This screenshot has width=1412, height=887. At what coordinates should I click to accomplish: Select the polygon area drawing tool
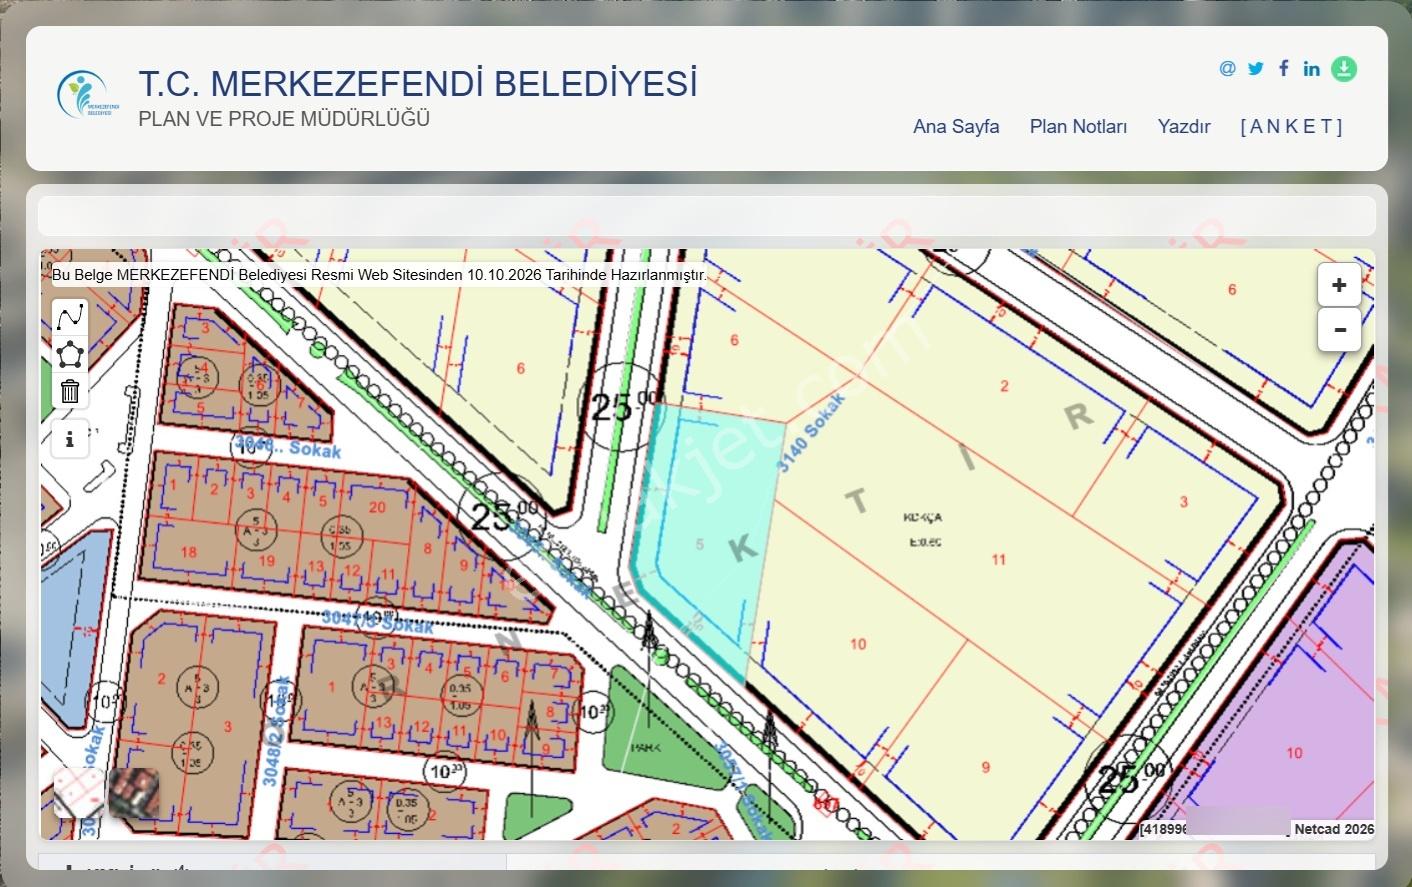70,354
